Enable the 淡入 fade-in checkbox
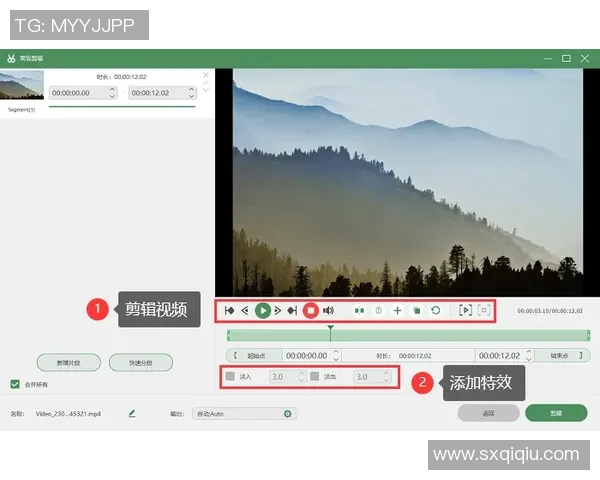600x480 pixels. [x=231, y=377]
